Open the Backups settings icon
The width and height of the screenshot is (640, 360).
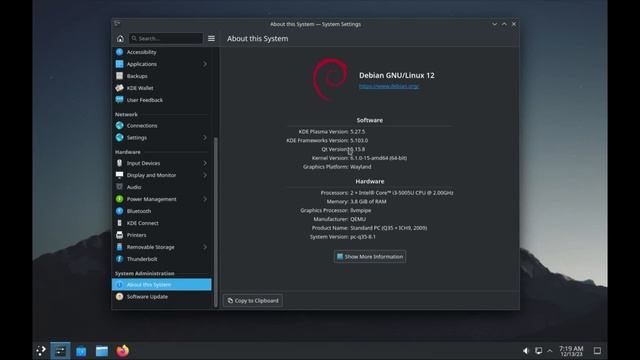[x=119, y=76]
